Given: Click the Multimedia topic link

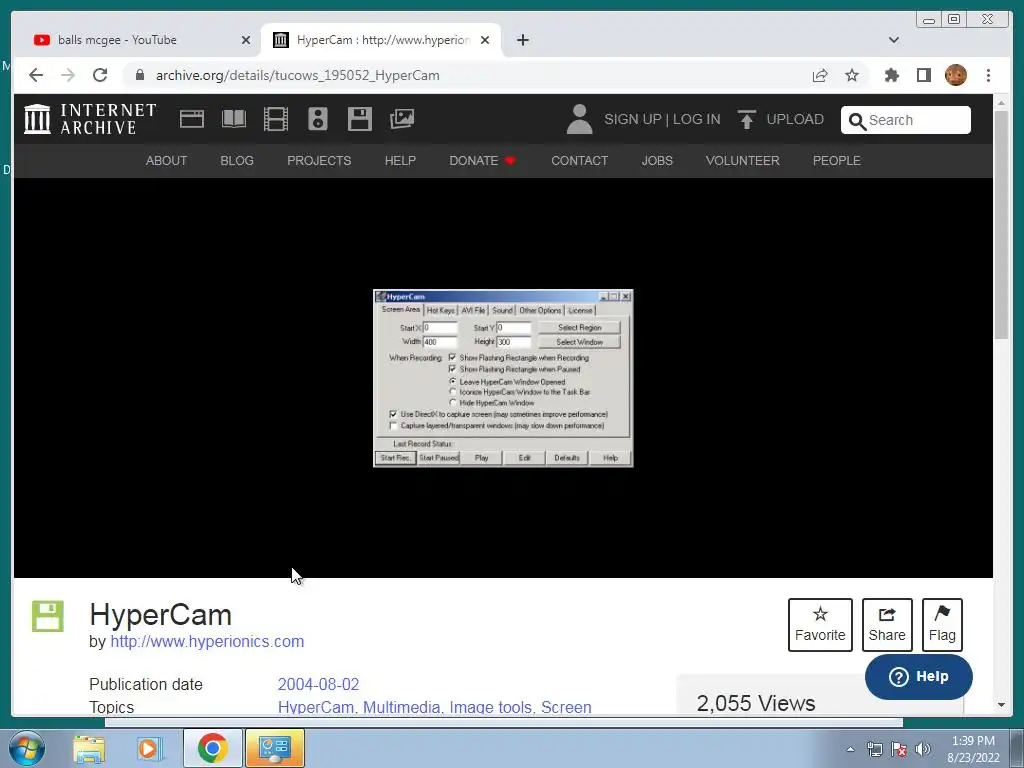Looking at the screenshot, I should [x=401, y=707].
